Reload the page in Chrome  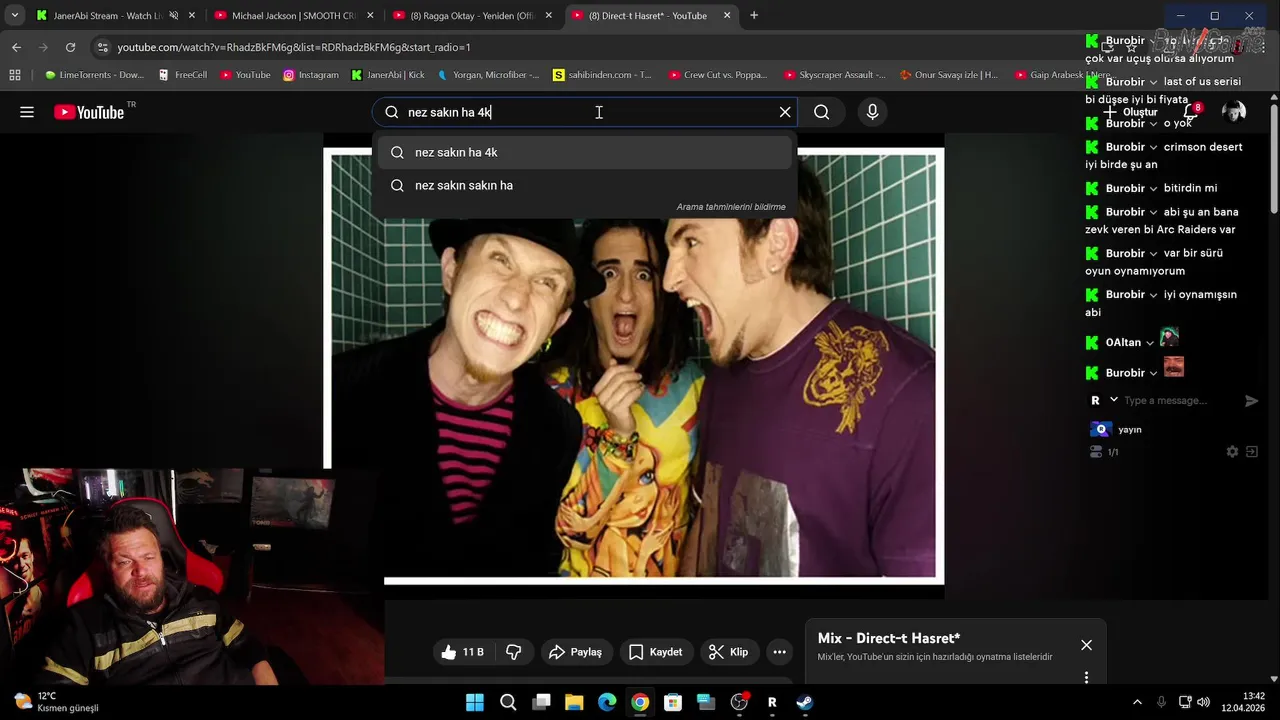click(70, 47)
